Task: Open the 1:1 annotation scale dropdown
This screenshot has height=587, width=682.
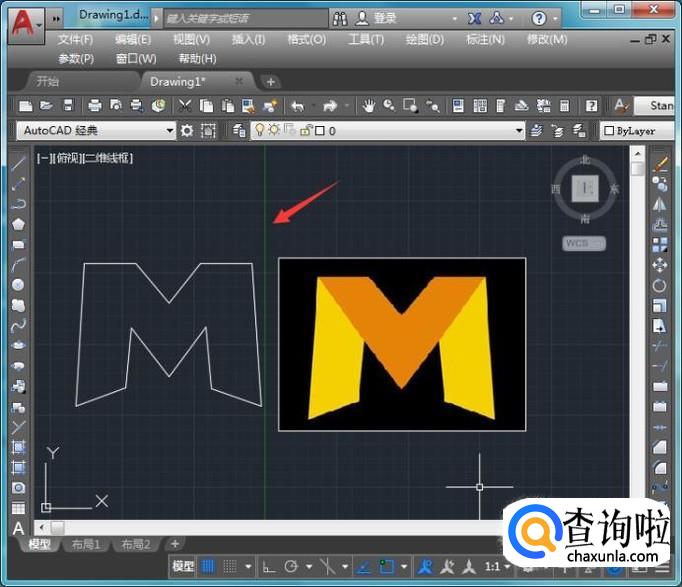Action: pyautogui.click(x=497, y=566)
